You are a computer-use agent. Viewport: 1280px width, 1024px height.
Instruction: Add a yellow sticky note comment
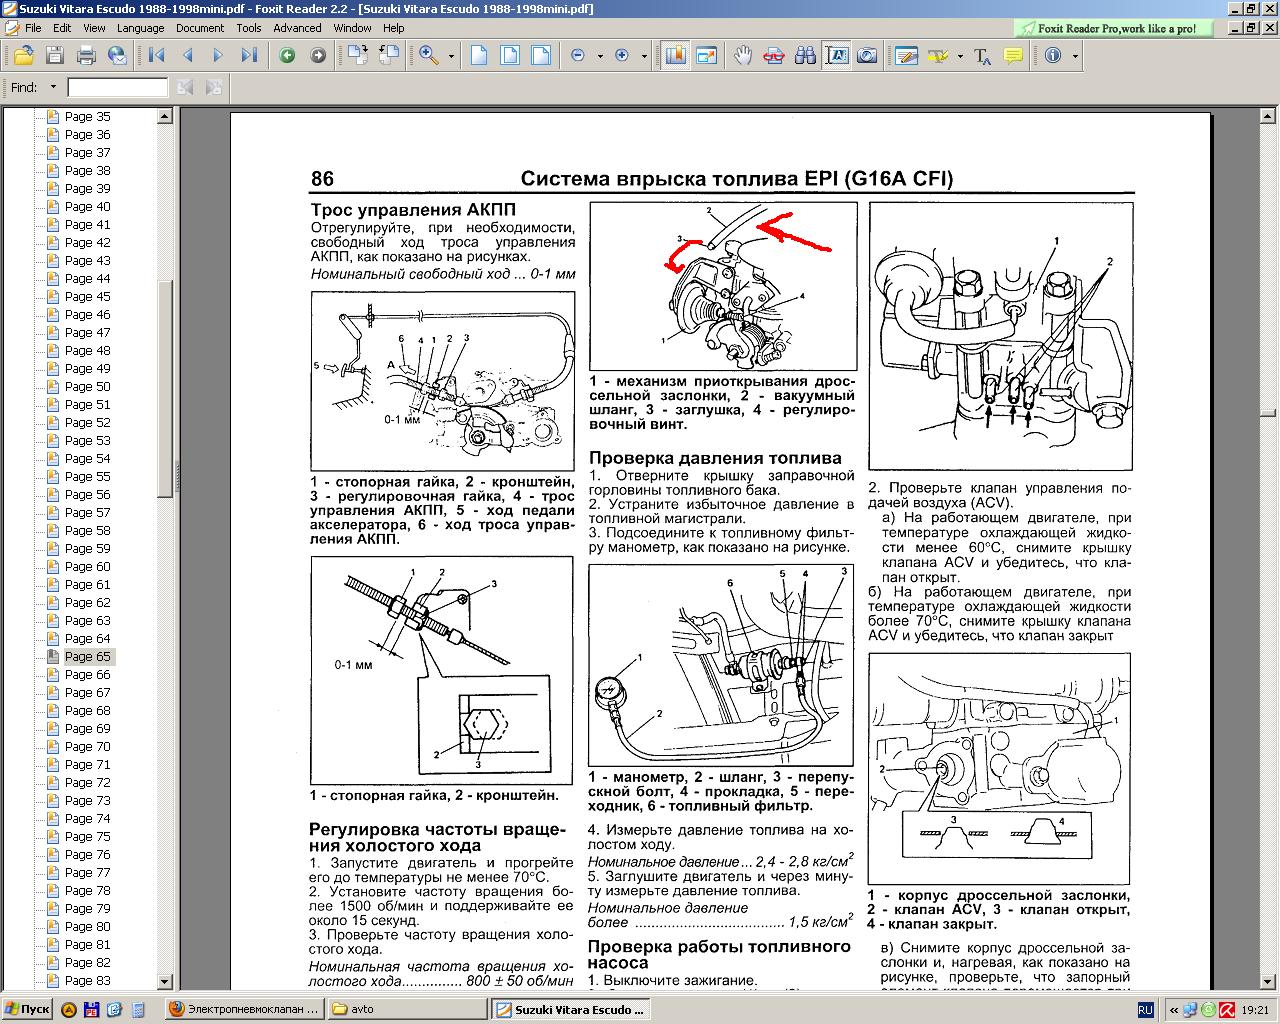coord(1013,56)
